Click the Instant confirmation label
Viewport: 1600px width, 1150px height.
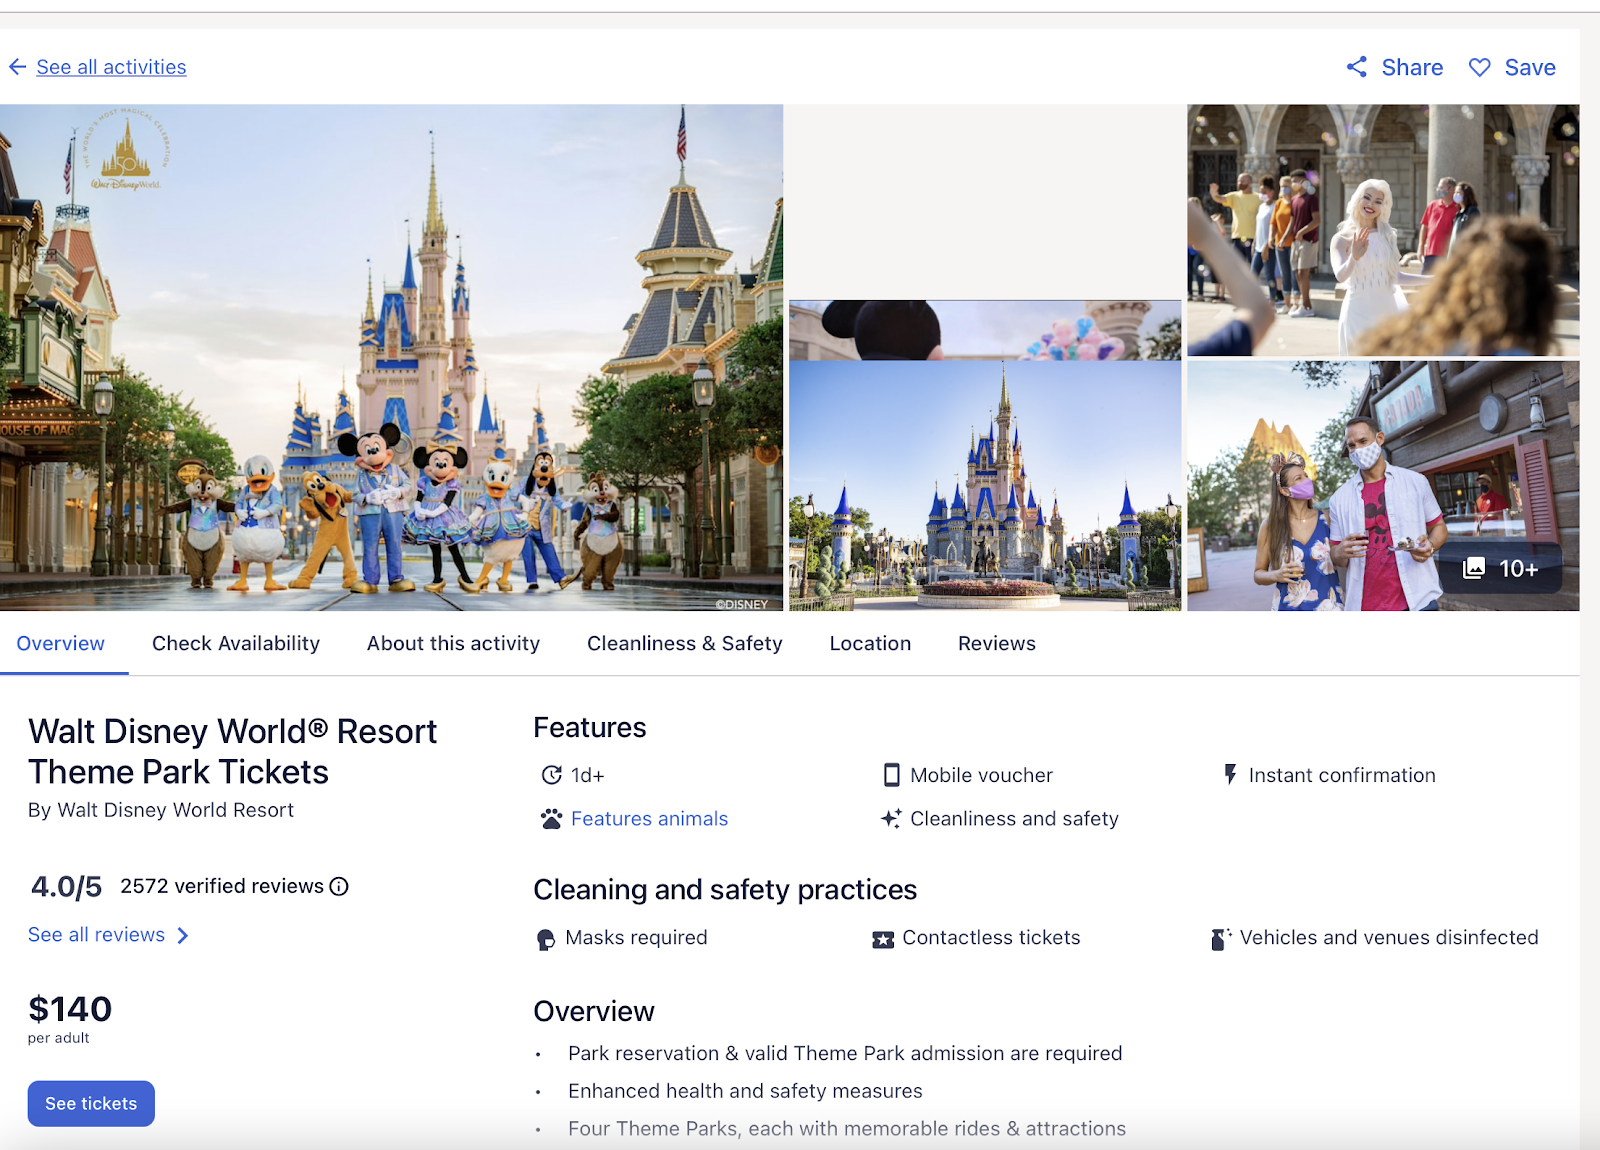point(1342,775)
